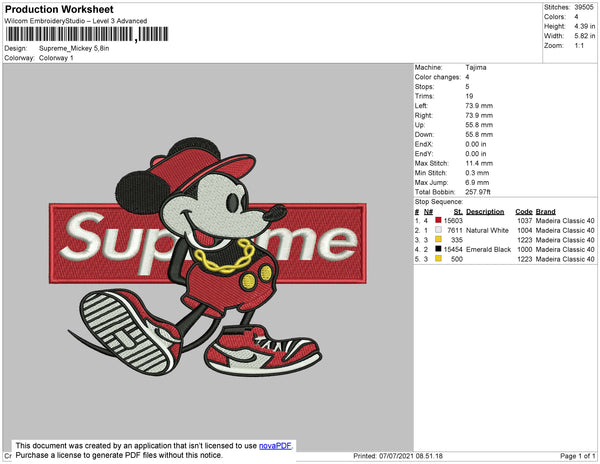Screen dimensions: 600x464
Task: Select machine value 'Tajima'
Action: (476, 67)
